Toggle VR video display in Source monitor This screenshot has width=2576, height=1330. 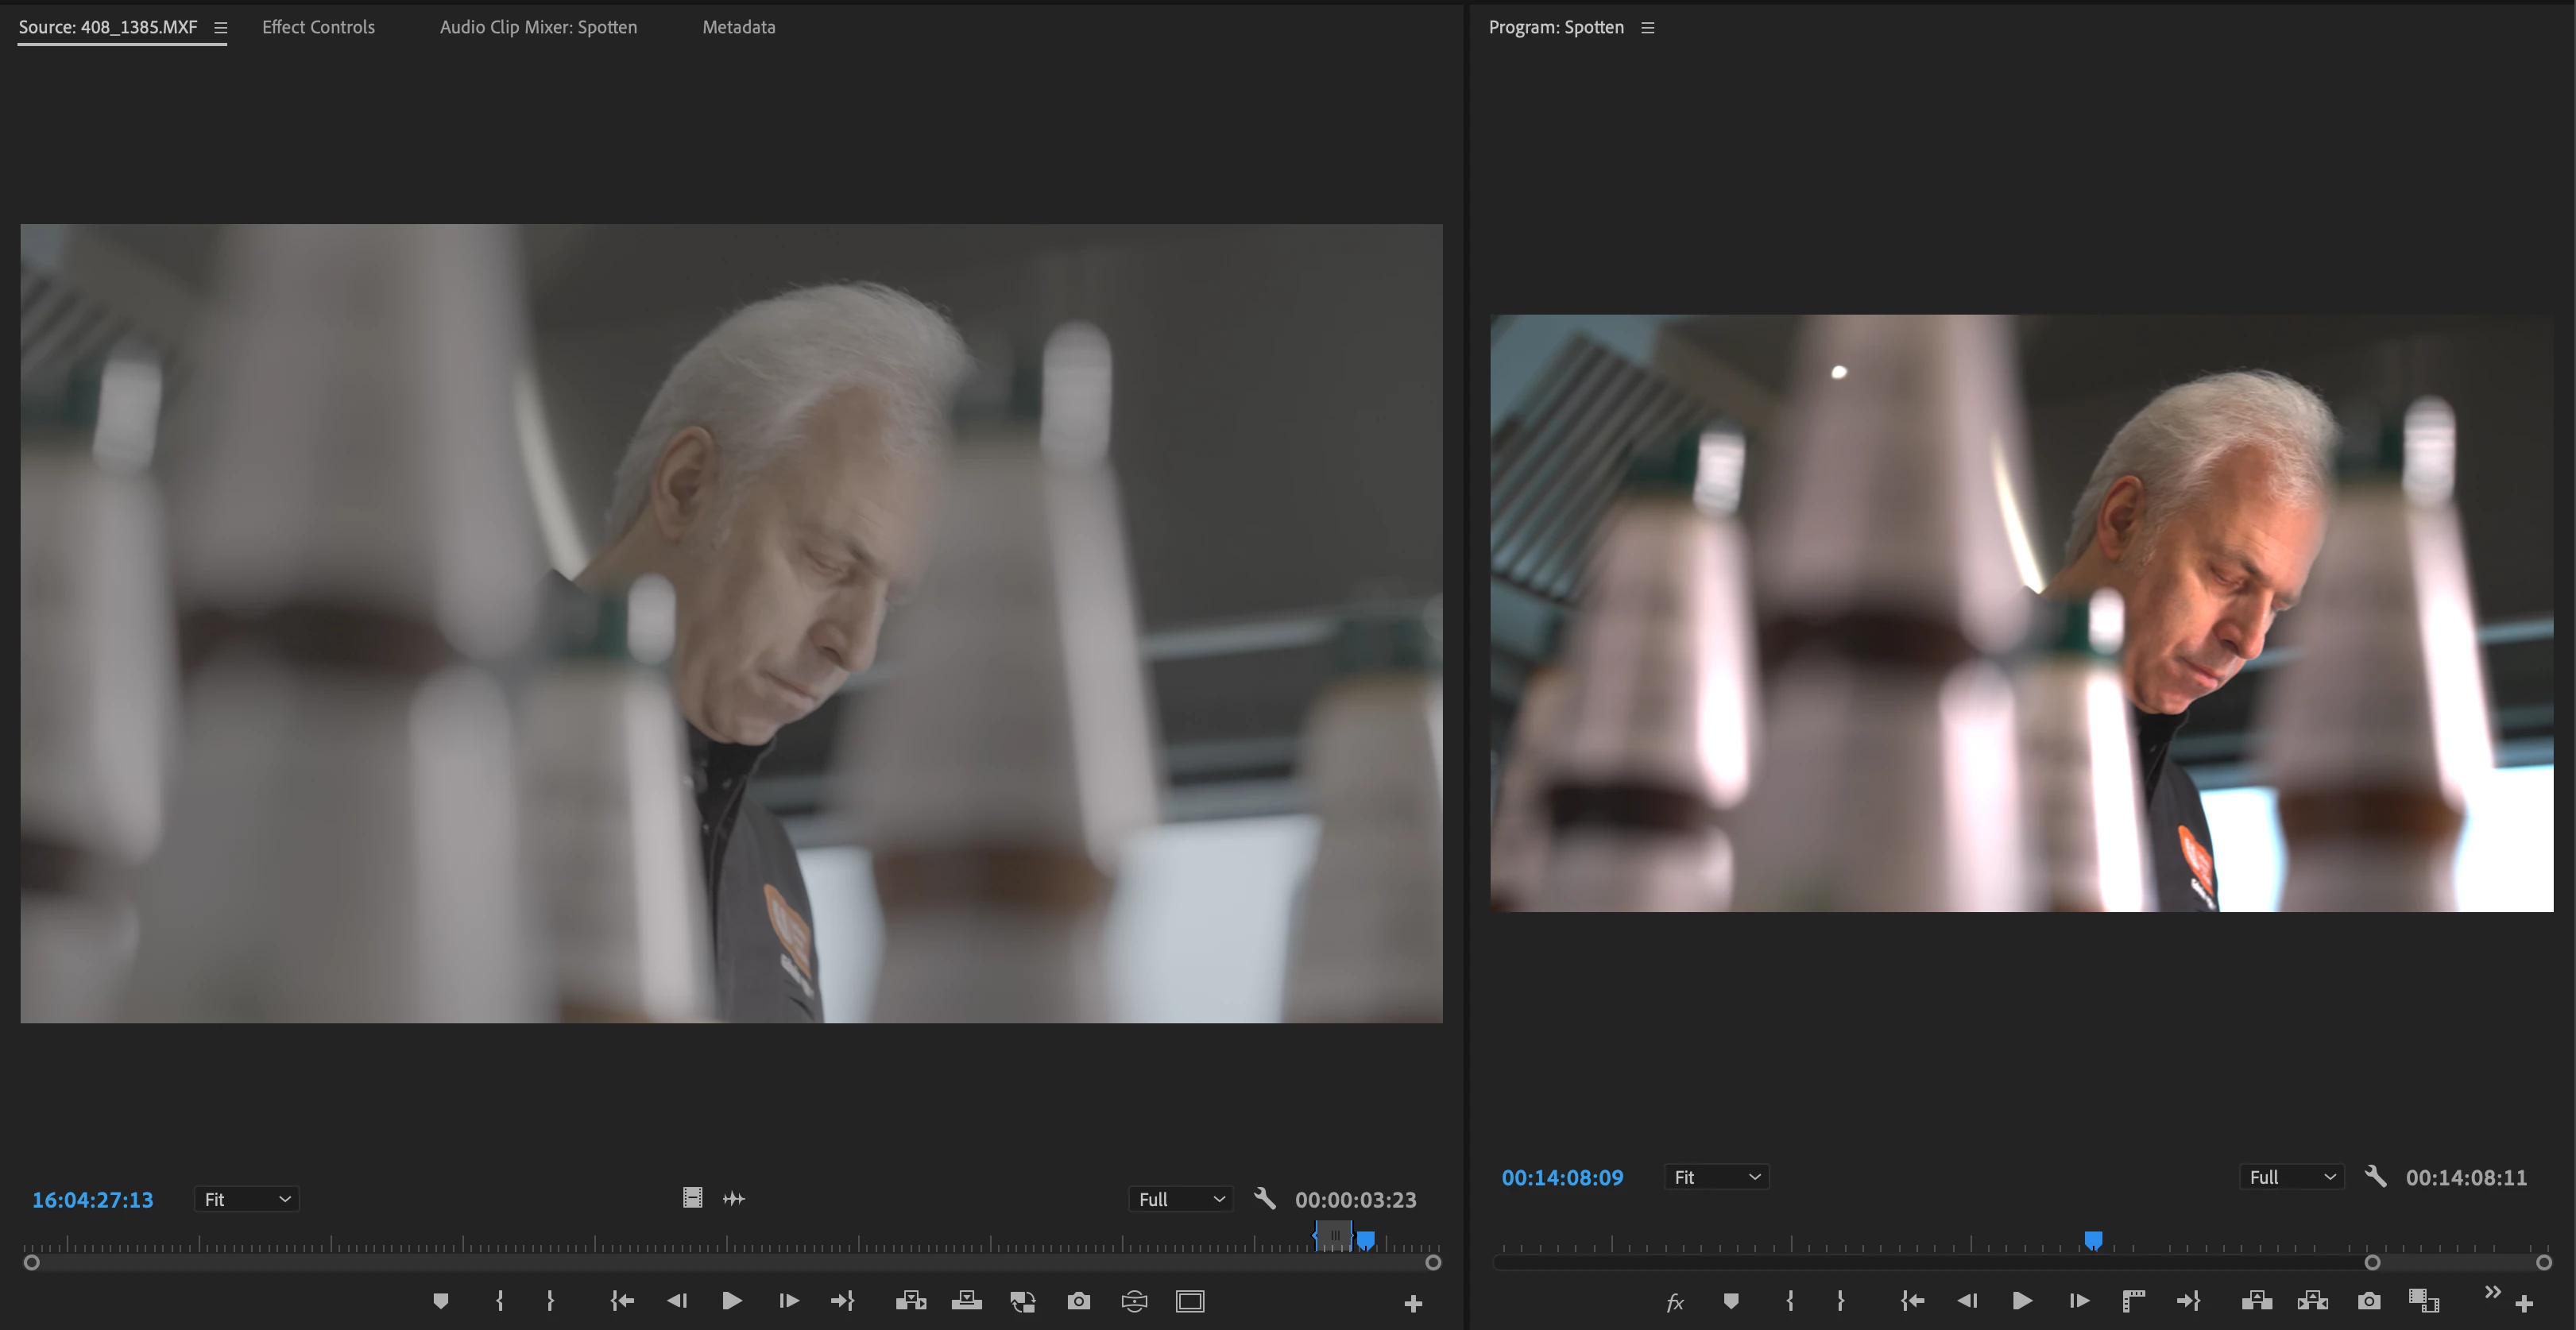tap(1134, 1301)
